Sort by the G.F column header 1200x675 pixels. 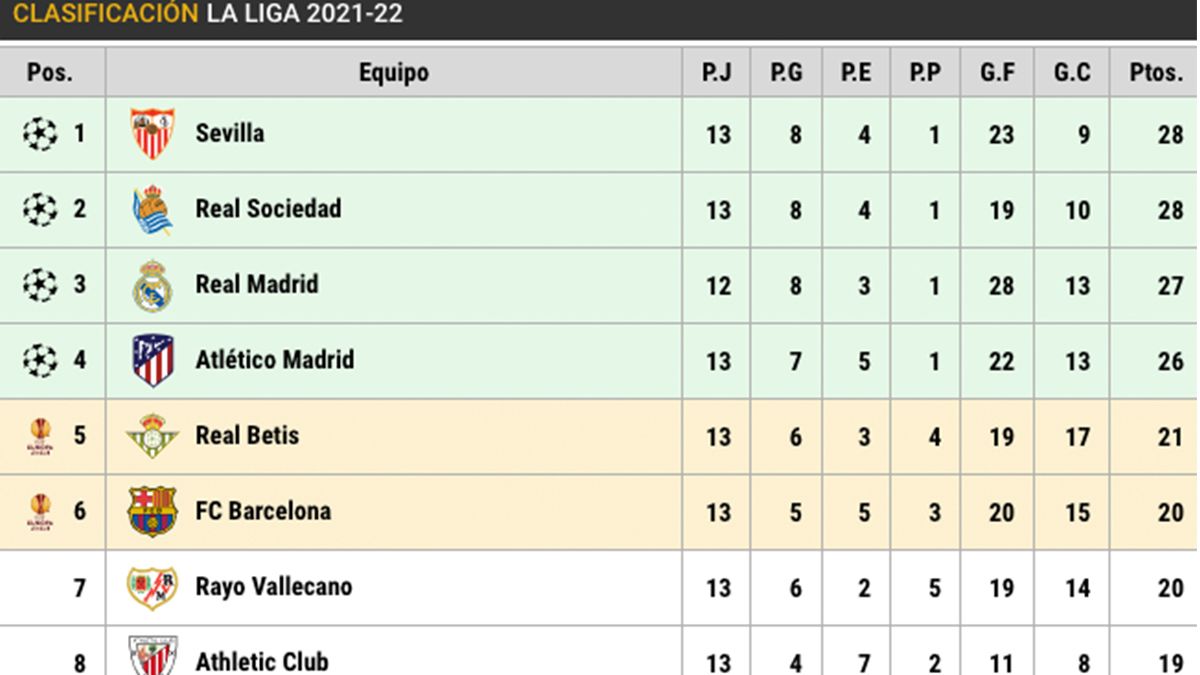[x=998, y=73]
